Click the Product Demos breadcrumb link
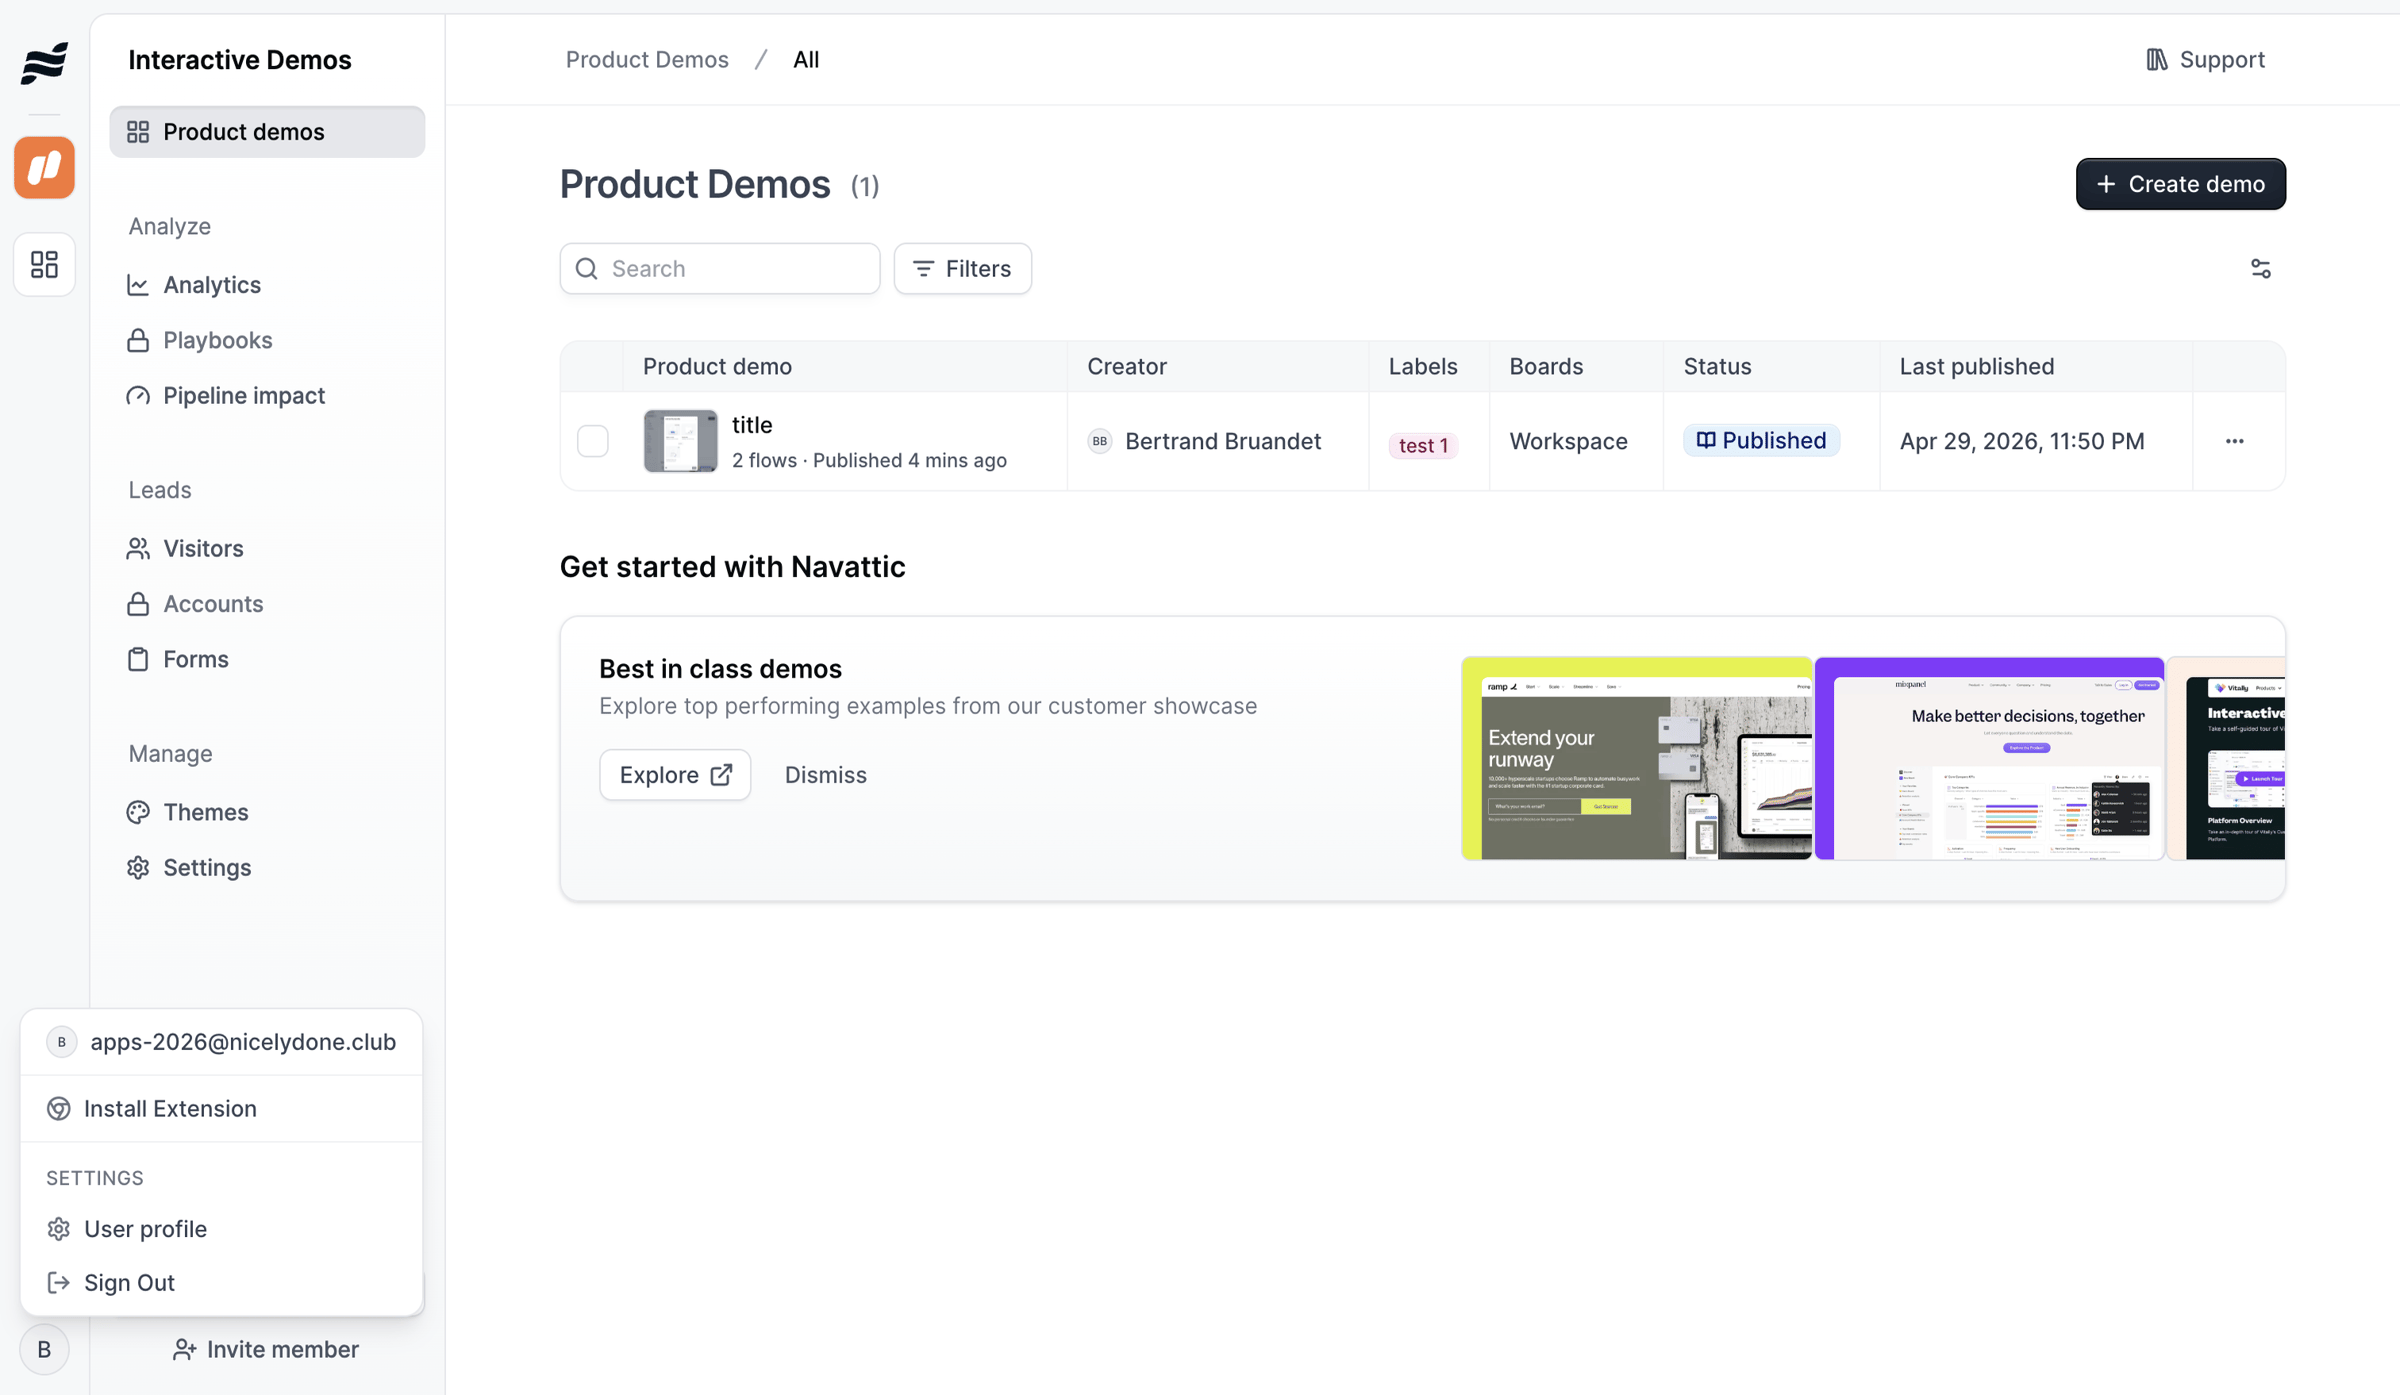 click(647, 60)
